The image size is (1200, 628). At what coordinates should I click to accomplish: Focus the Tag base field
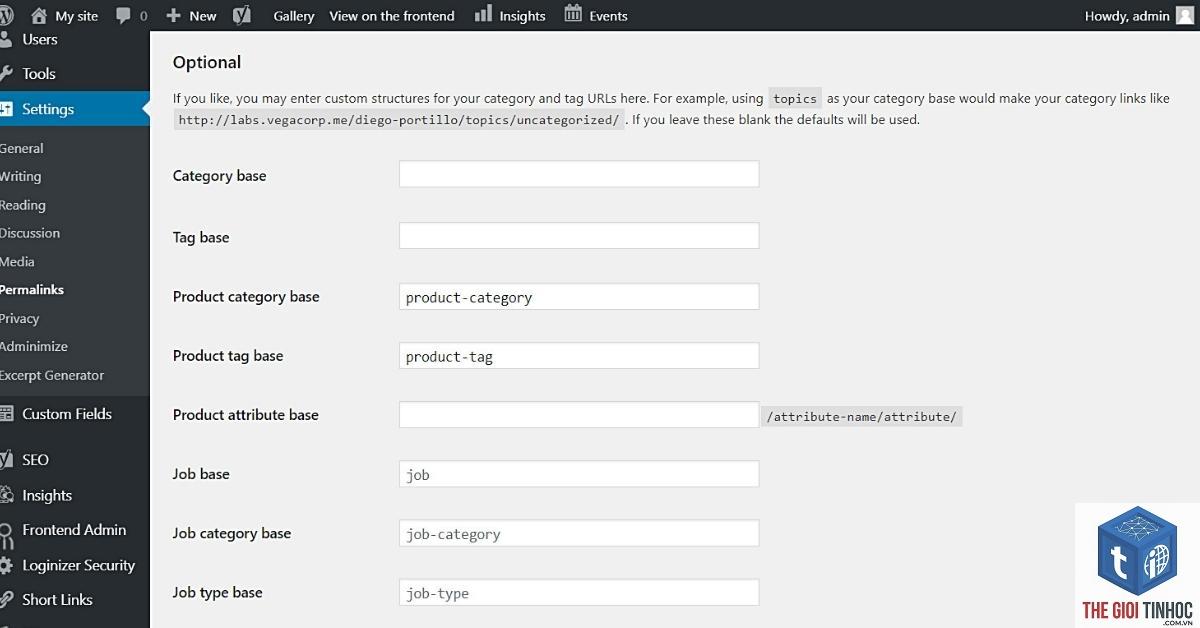[x=579, y=236]
